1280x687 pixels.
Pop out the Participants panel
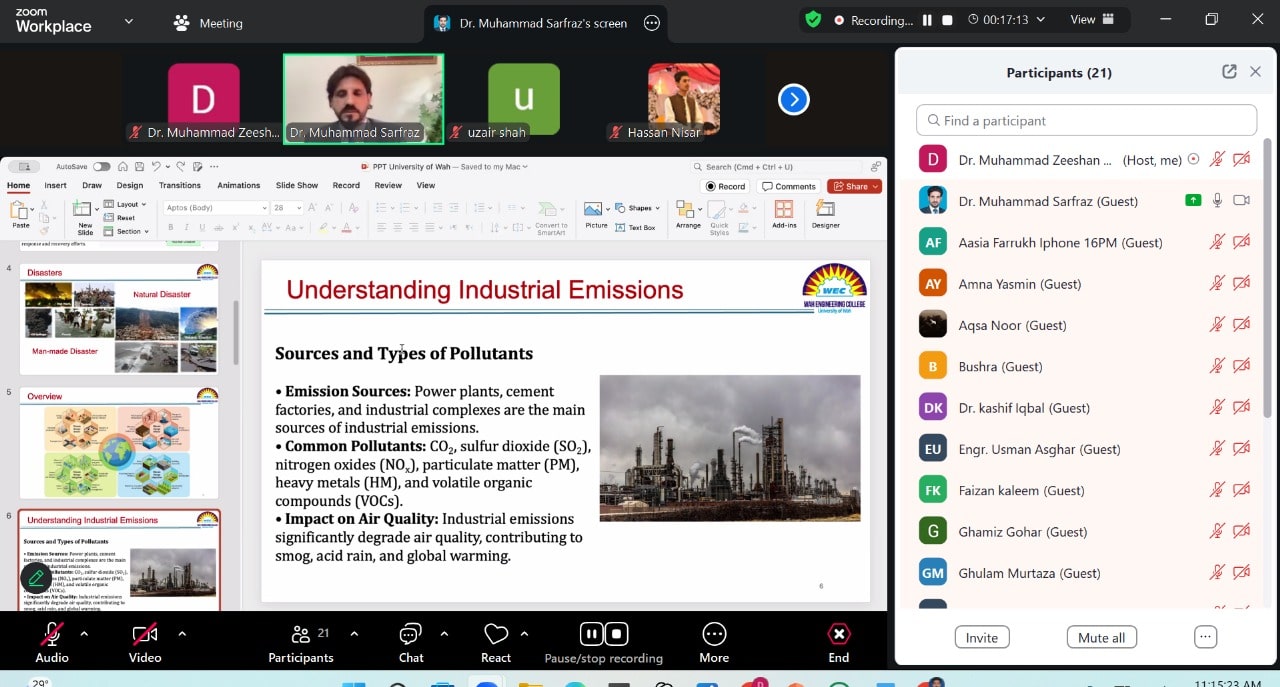tap(1229, 72)
